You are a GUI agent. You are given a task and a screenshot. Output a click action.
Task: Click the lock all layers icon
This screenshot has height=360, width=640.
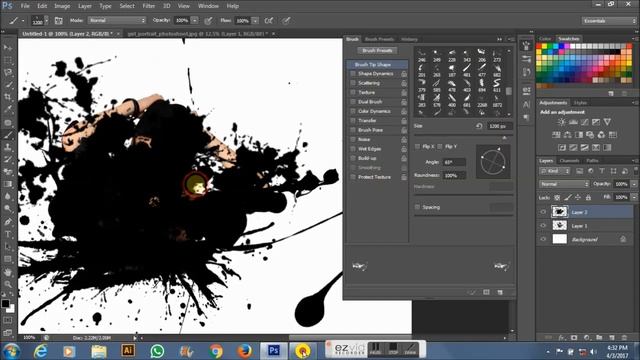click(588, 198)
